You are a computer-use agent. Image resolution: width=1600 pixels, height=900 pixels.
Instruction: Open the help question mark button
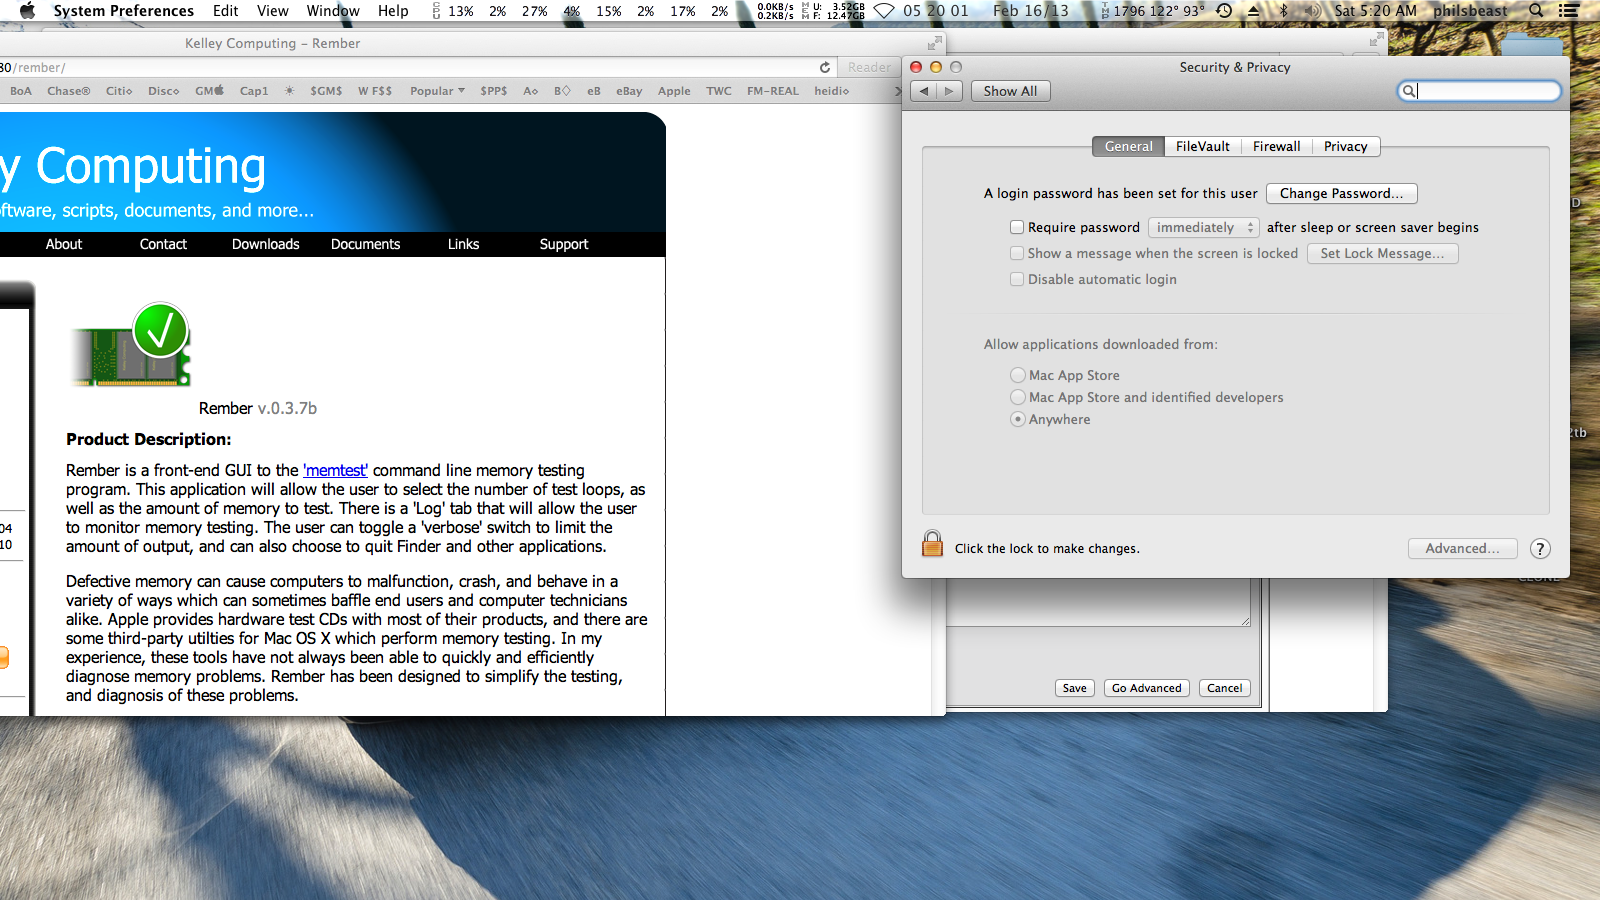[1540, 548]
